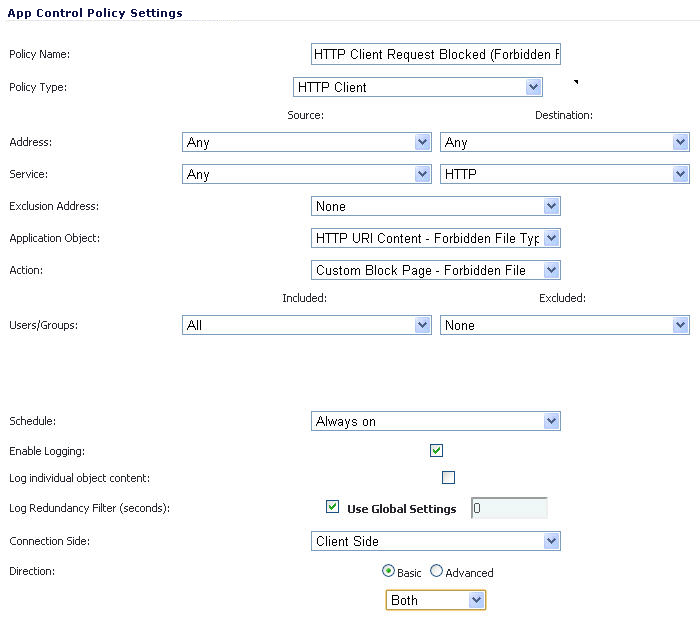Open the Schedule dropdown

[x=435, y=421]
